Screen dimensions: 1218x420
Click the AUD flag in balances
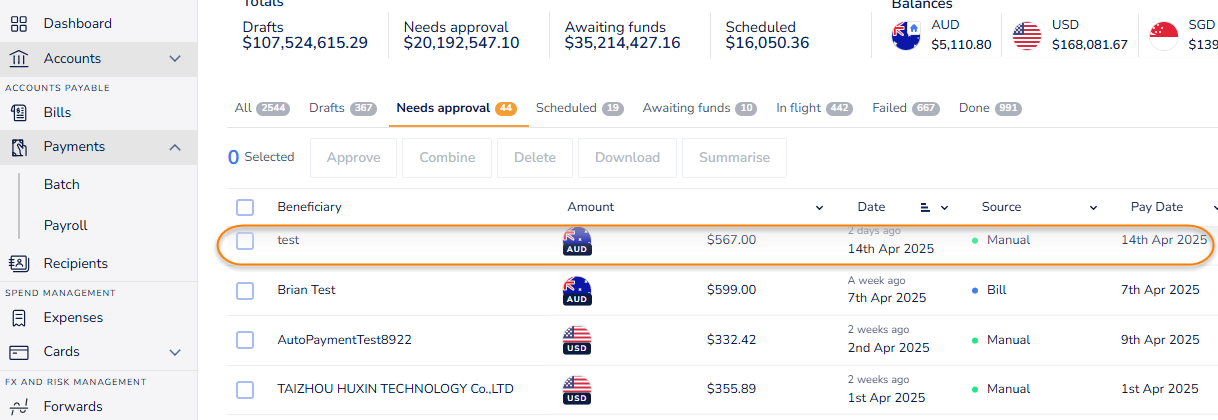pos(906,36)
